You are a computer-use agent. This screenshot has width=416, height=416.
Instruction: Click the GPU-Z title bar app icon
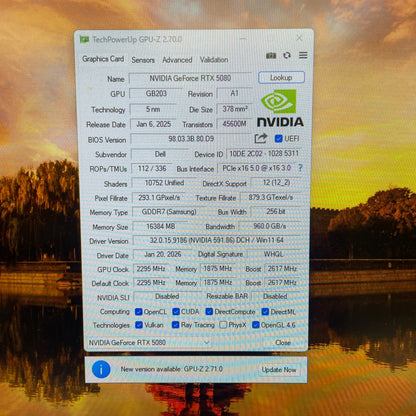[x=84, y=40]
